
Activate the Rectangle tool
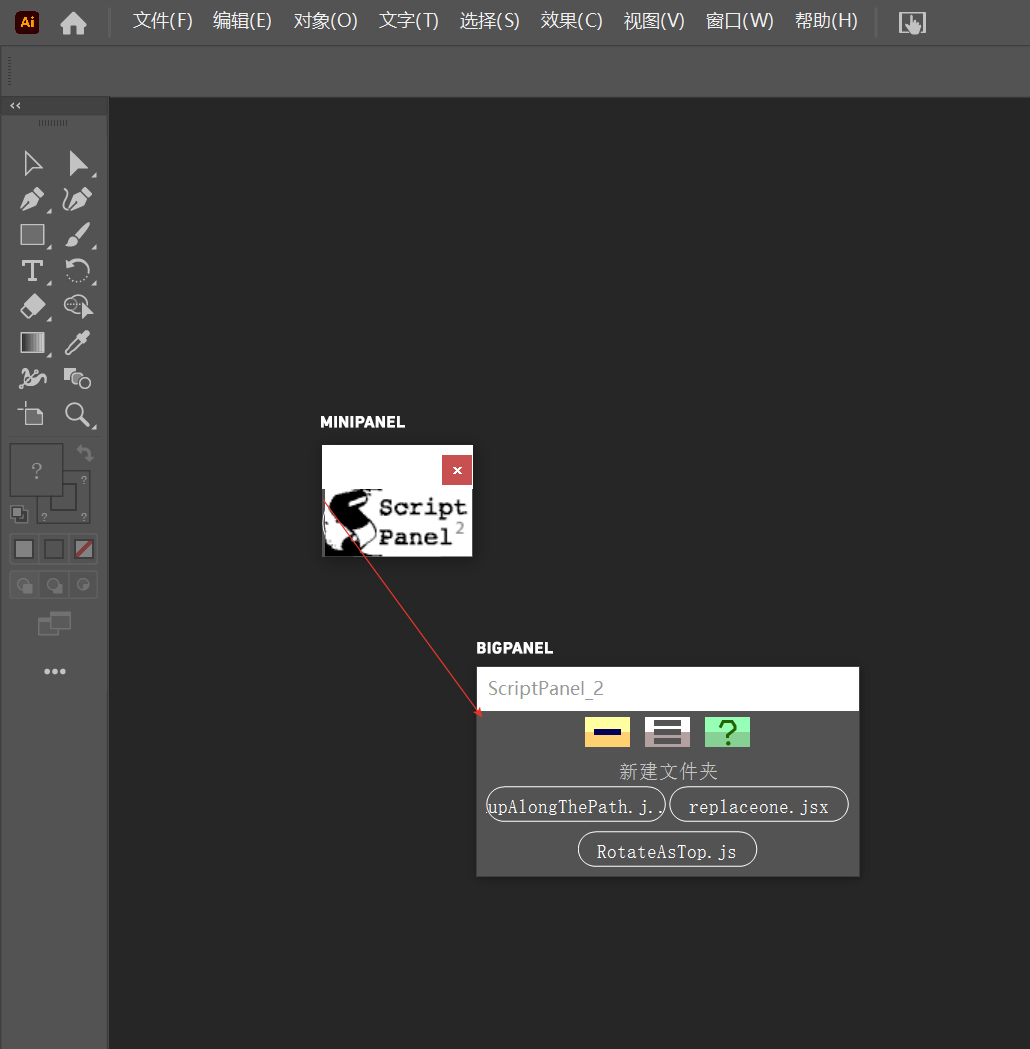[31, 235]
